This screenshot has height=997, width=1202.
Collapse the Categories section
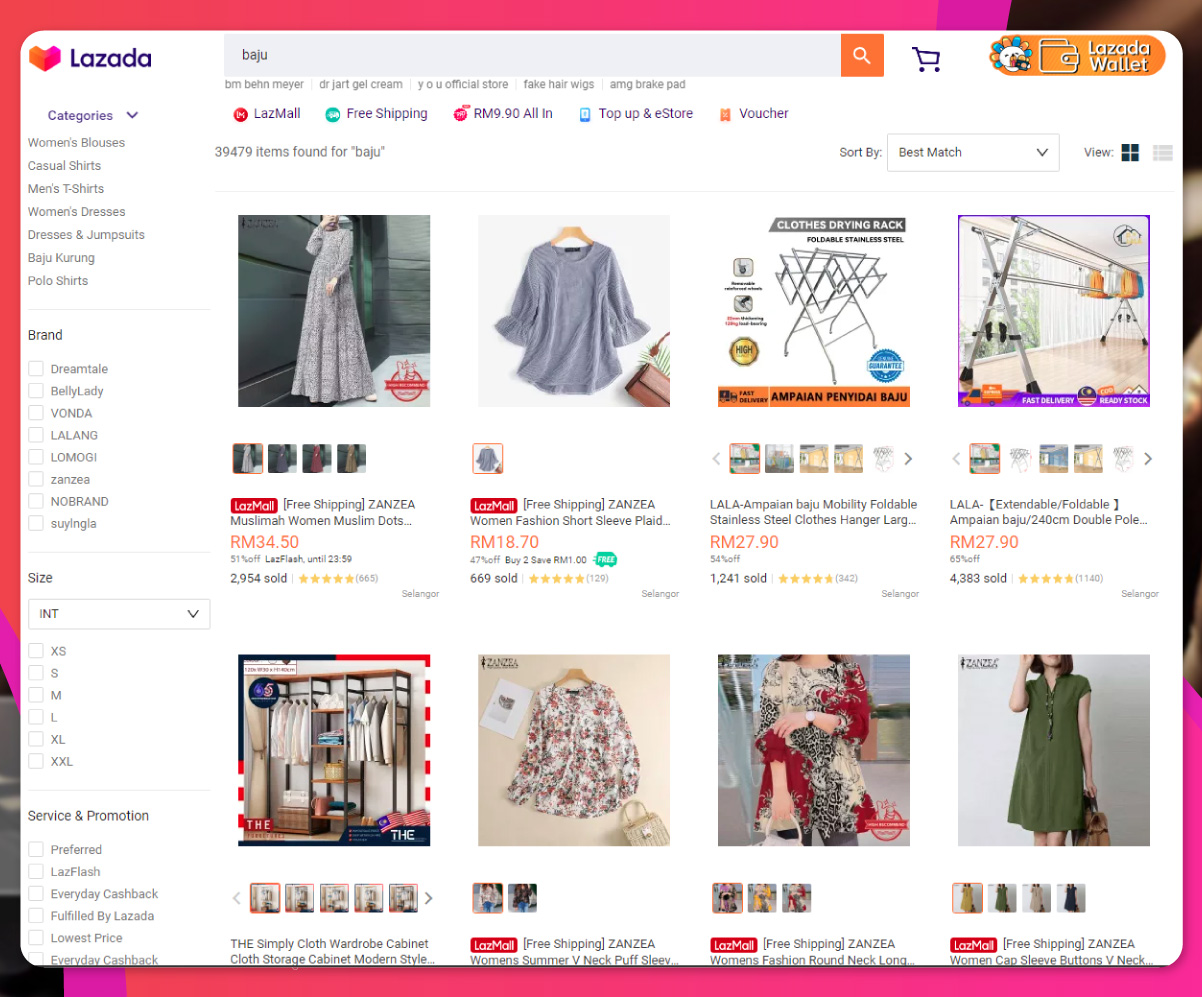pos(130,115)
